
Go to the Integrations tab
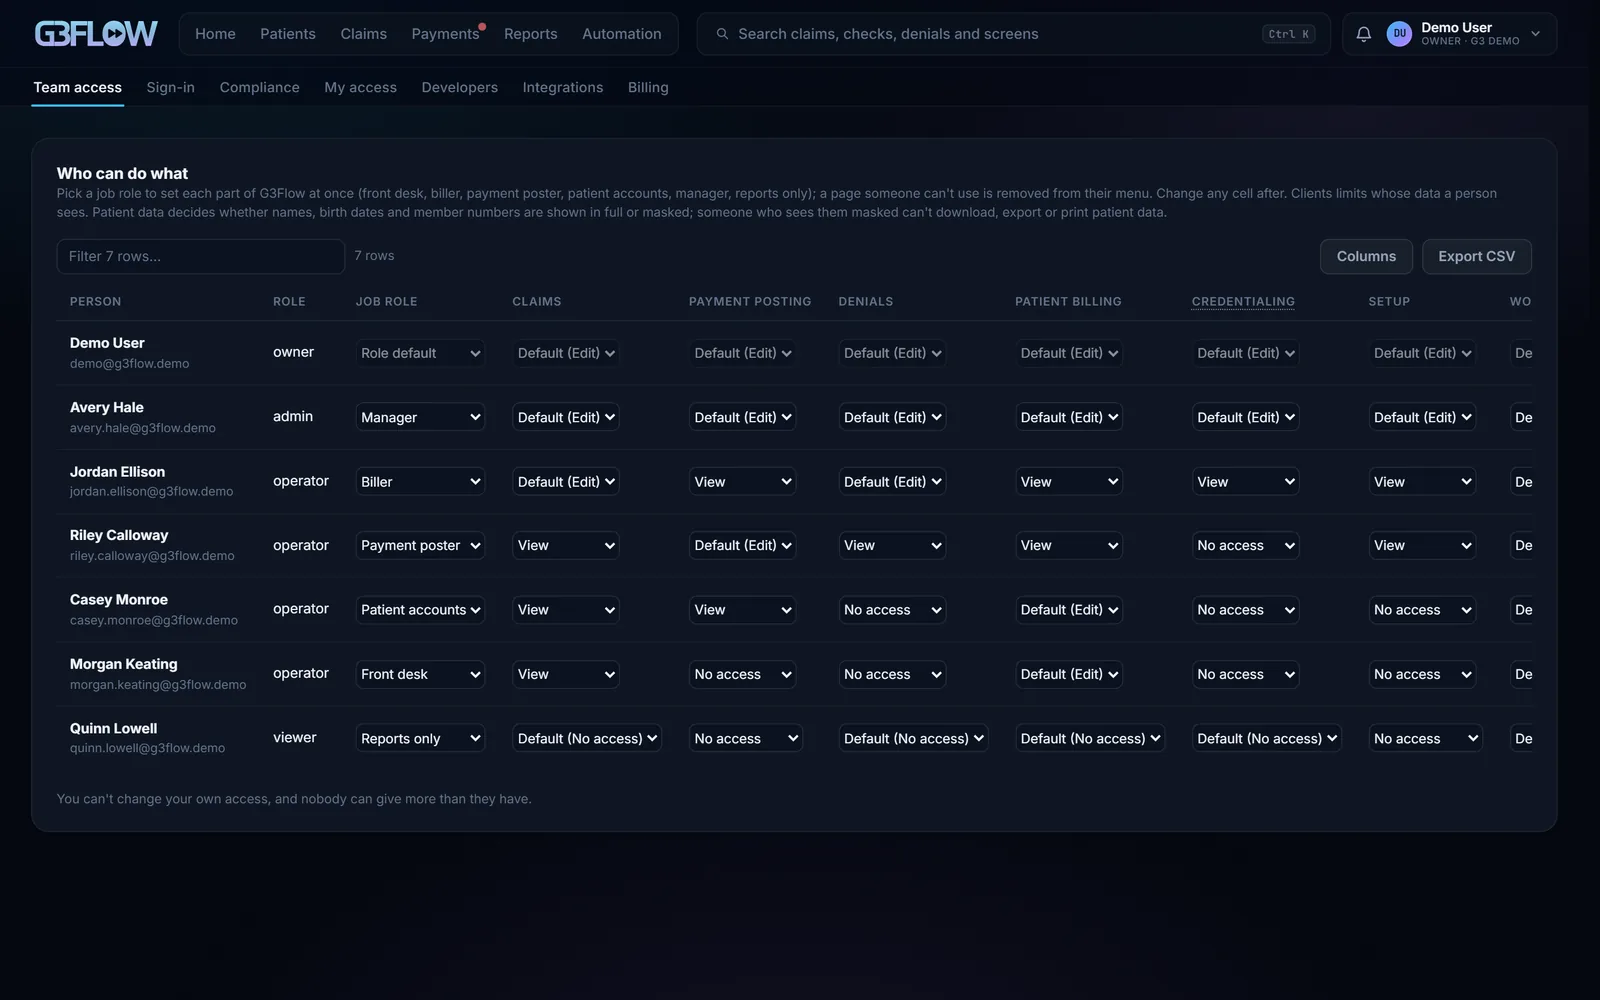(x=563, y=88)
